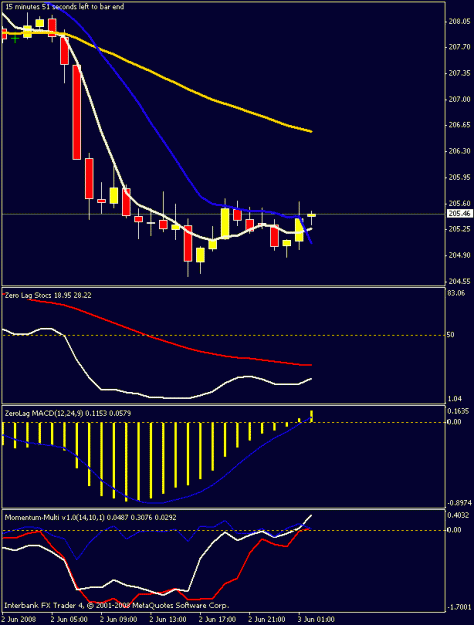Click the 206.65 price scale value
474x625 pixels.
coord(459,125)
